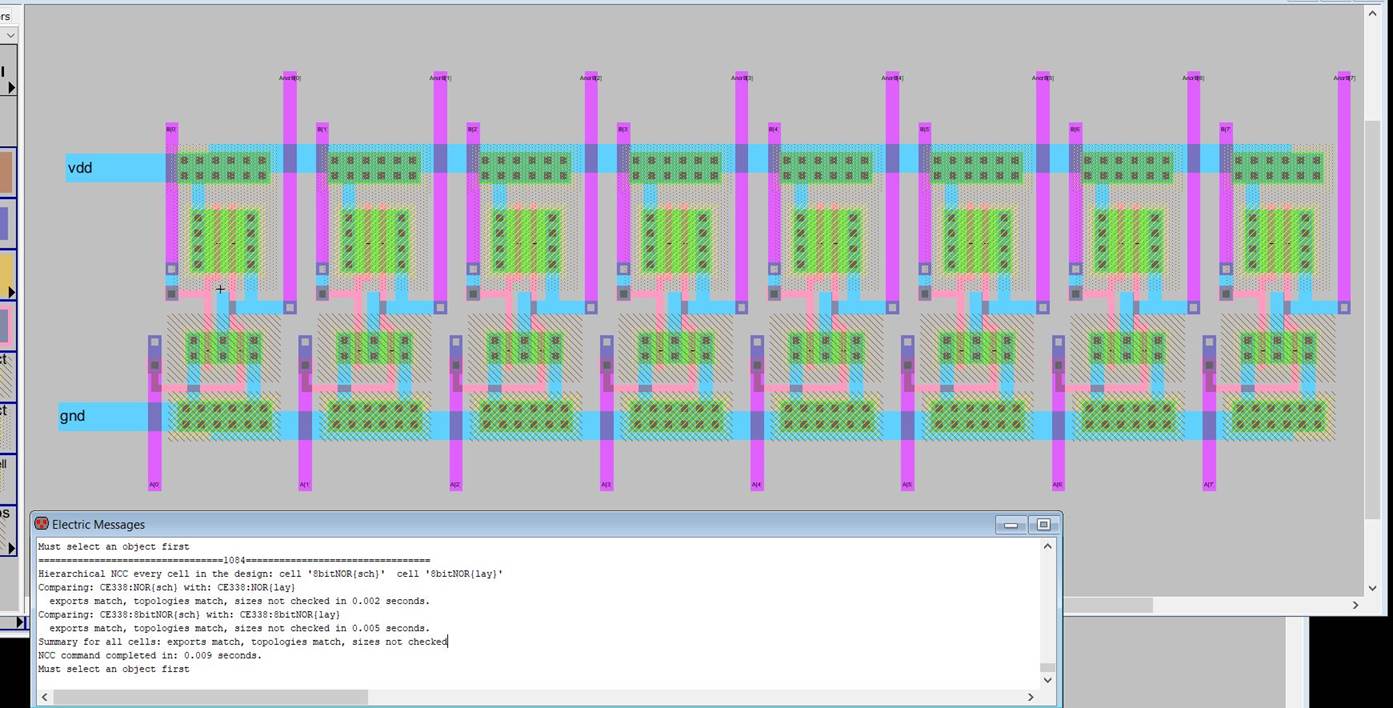Select the vdd export label

coord(80,168)
